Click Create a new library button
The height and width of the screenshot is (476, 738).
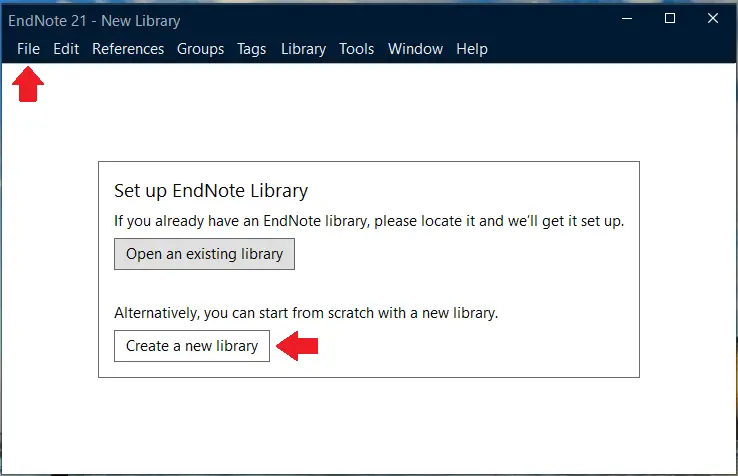point(192,346)
